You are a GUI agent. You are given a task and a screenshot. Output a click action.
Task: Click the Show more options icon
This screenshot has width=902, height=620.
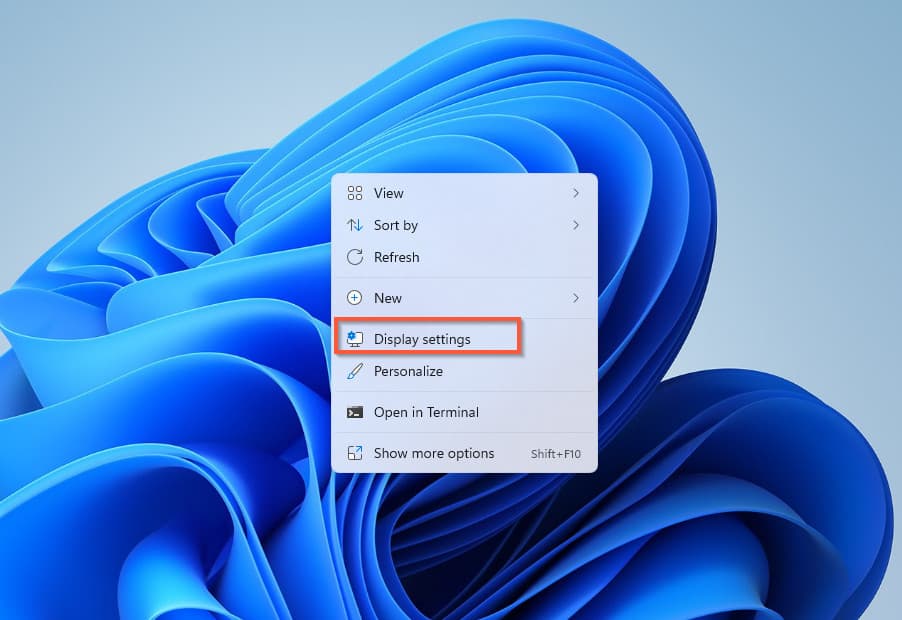click(356, 453)
